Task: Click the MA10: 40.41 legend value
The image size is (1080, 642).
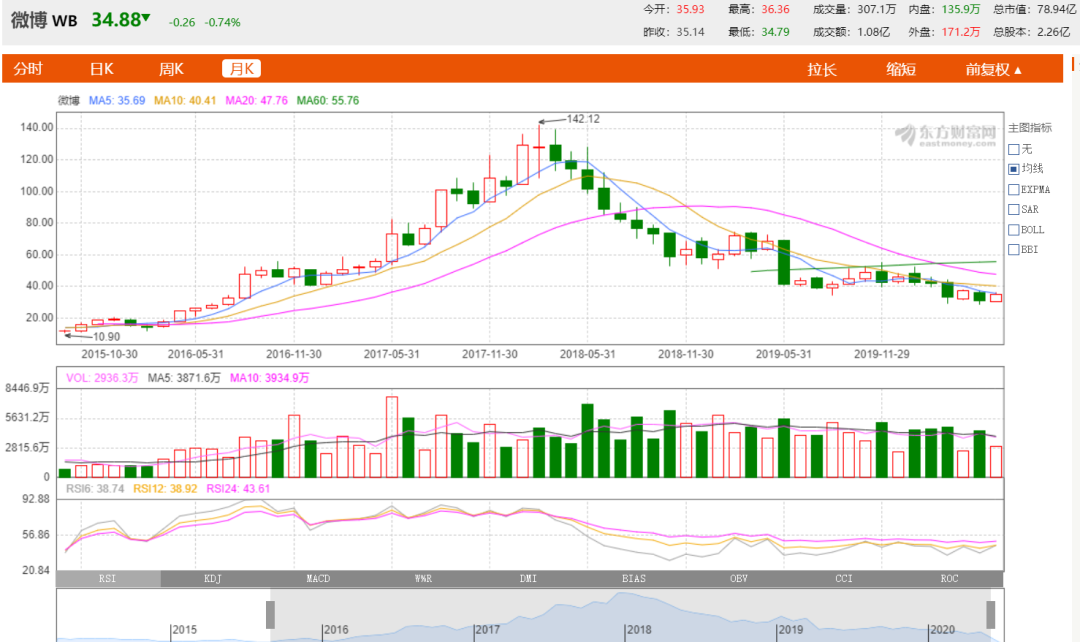Action: 185,101
